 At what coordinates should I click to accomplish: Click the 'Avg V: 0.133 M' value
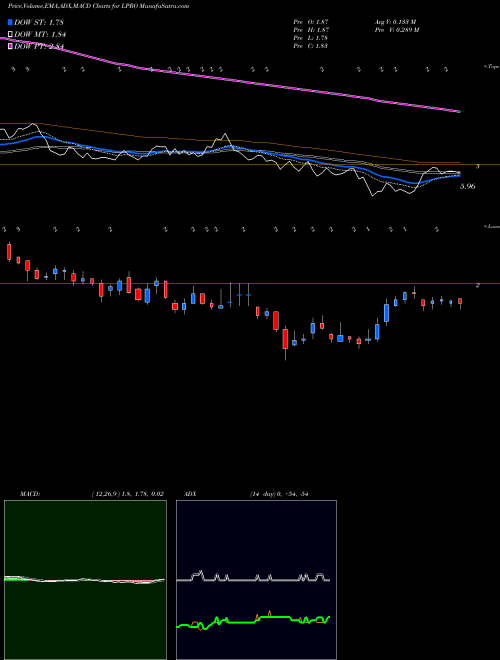(394, 22)
